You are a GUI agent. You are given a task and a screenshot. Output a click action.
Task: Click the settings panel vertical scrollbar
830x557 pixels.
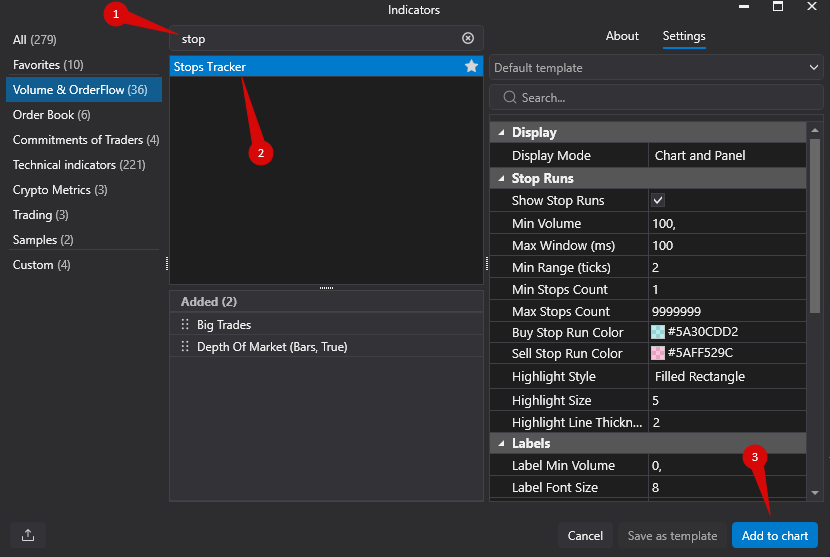(815, 226)
